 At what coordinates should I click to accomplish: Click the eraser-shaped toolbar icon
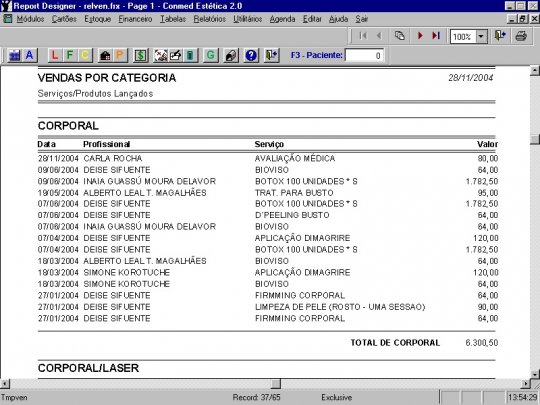pos(231,55)
